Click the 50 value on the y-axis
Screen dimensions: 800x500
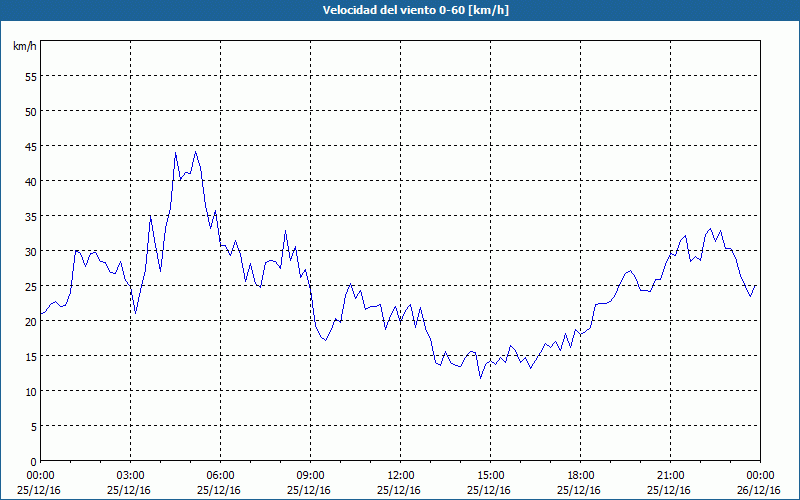tap(31, 112)
